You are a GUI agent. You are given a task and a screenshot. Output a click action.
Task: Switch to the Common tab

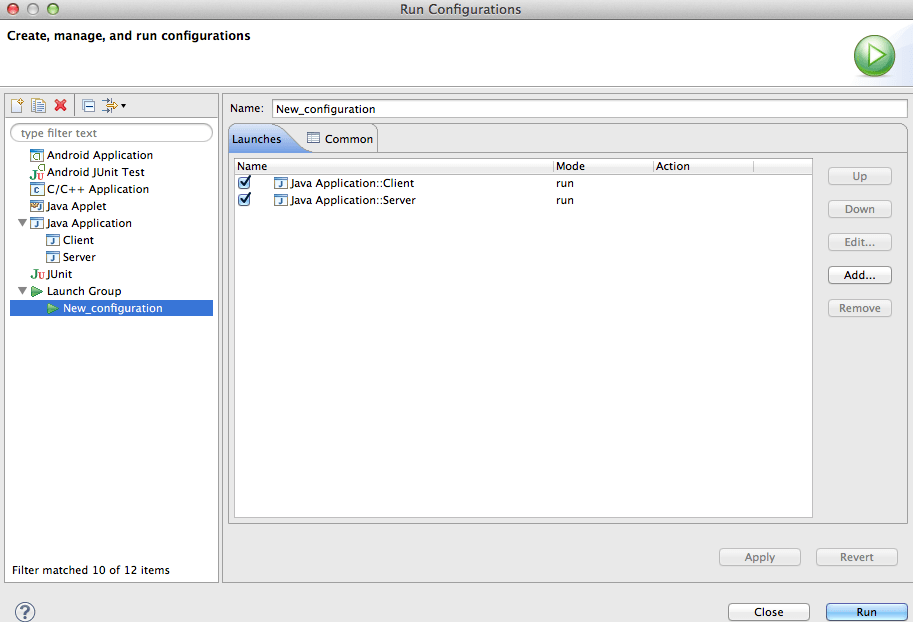pos(345,138)
